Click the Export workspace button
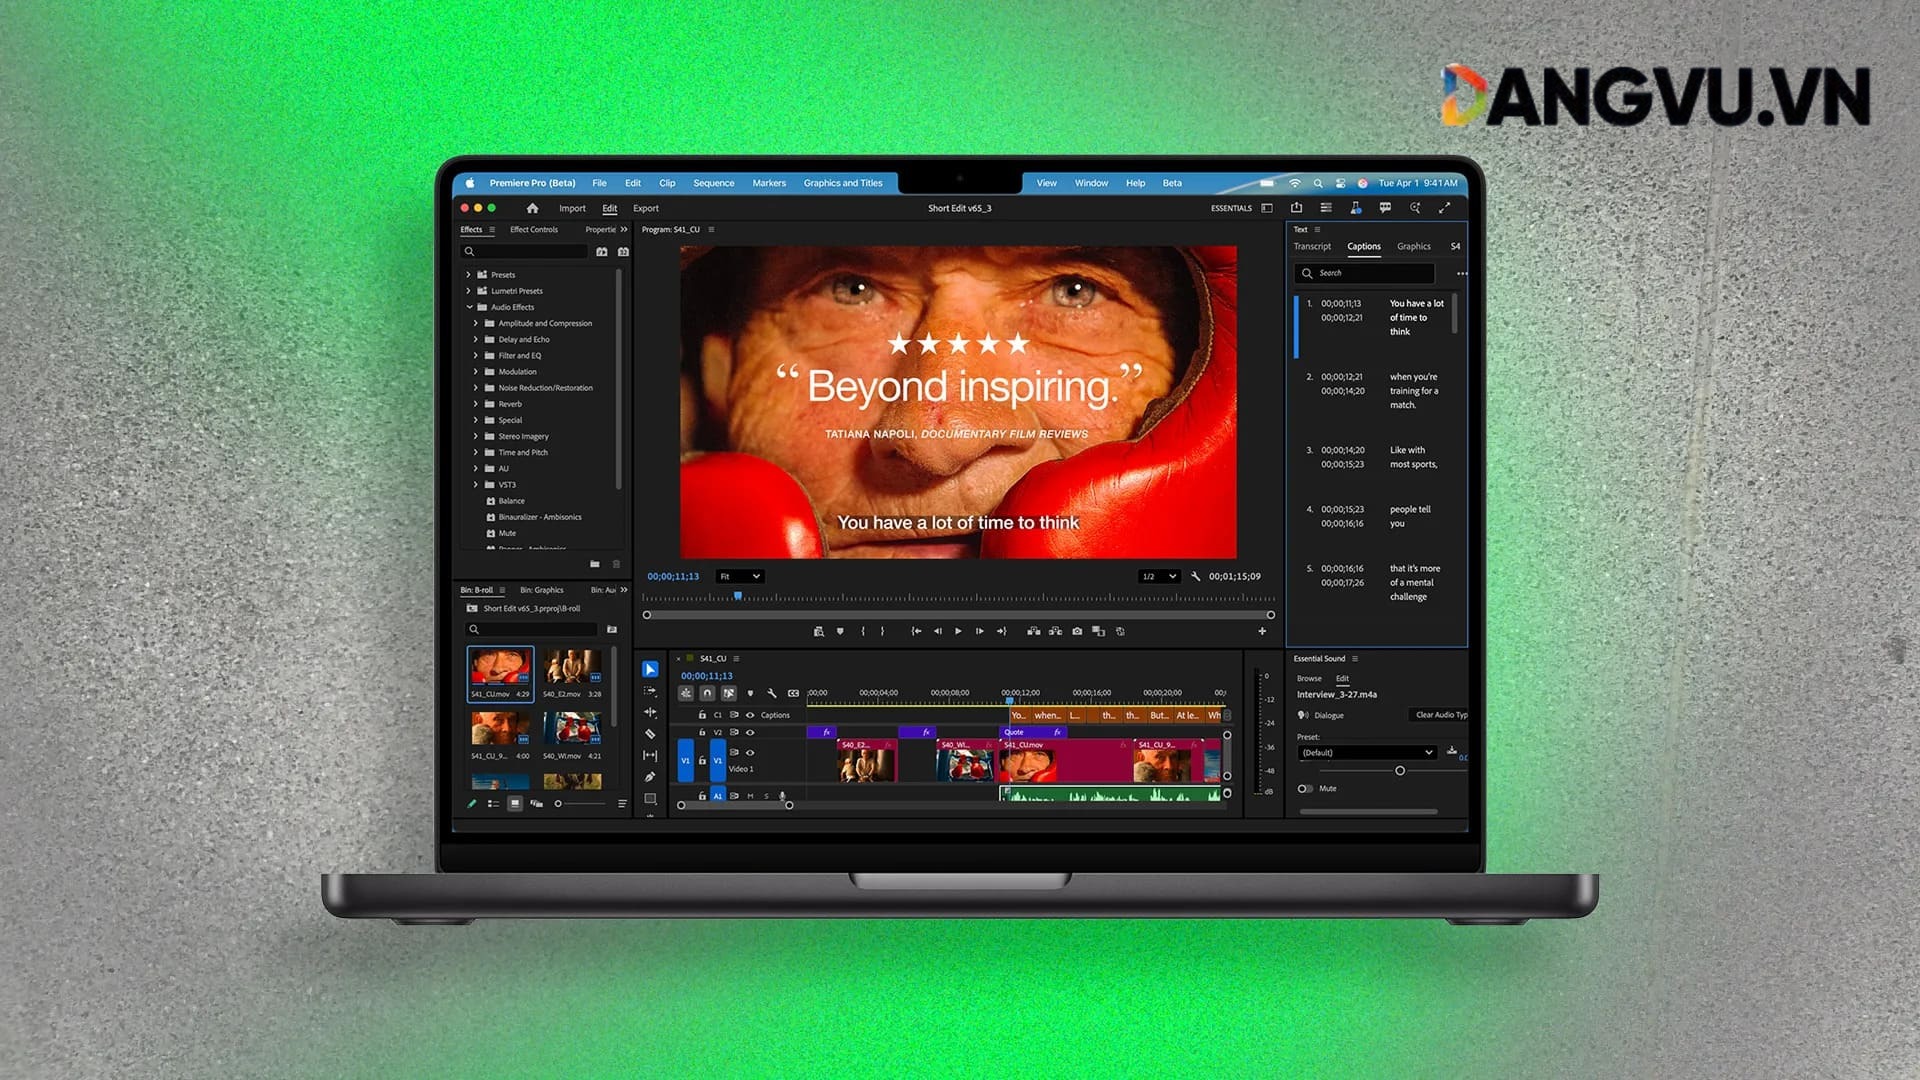The image size is (1920, 1080). (646, 208)
